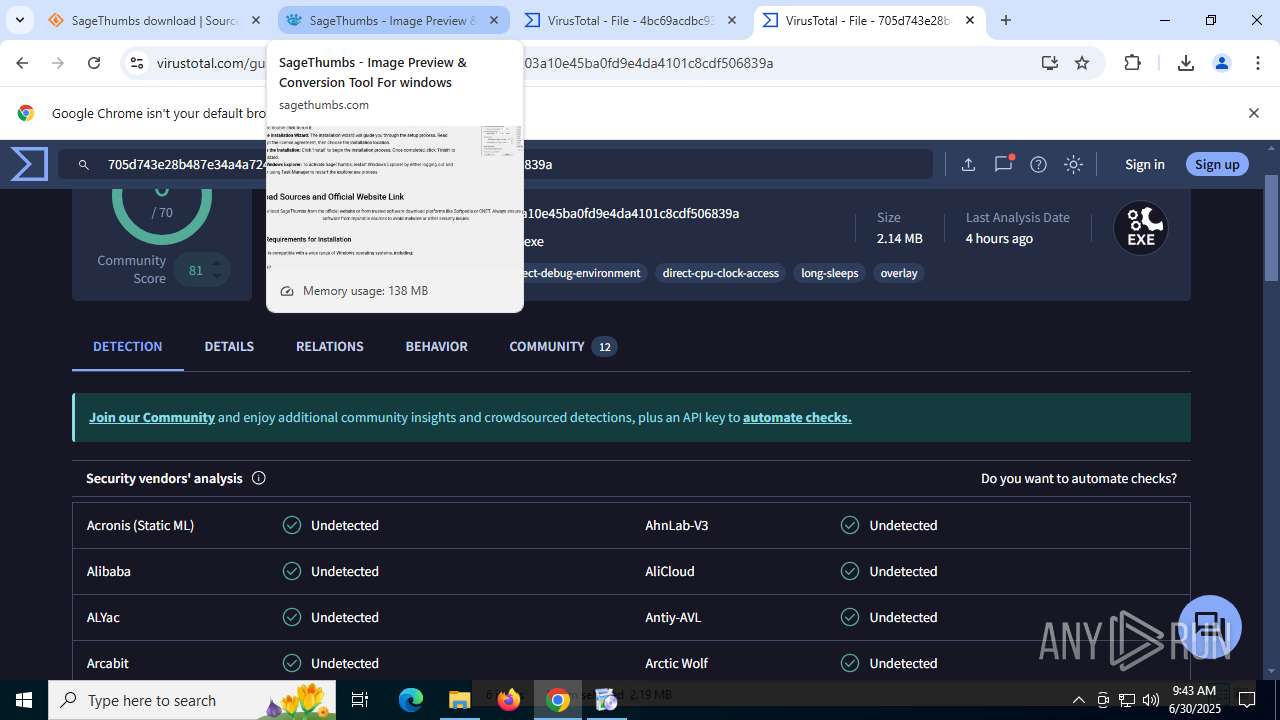Open Chrome downloads panel
The height and width of the screenshot is (720, 1280).
pyautogui.click(x=1186, y=63)
